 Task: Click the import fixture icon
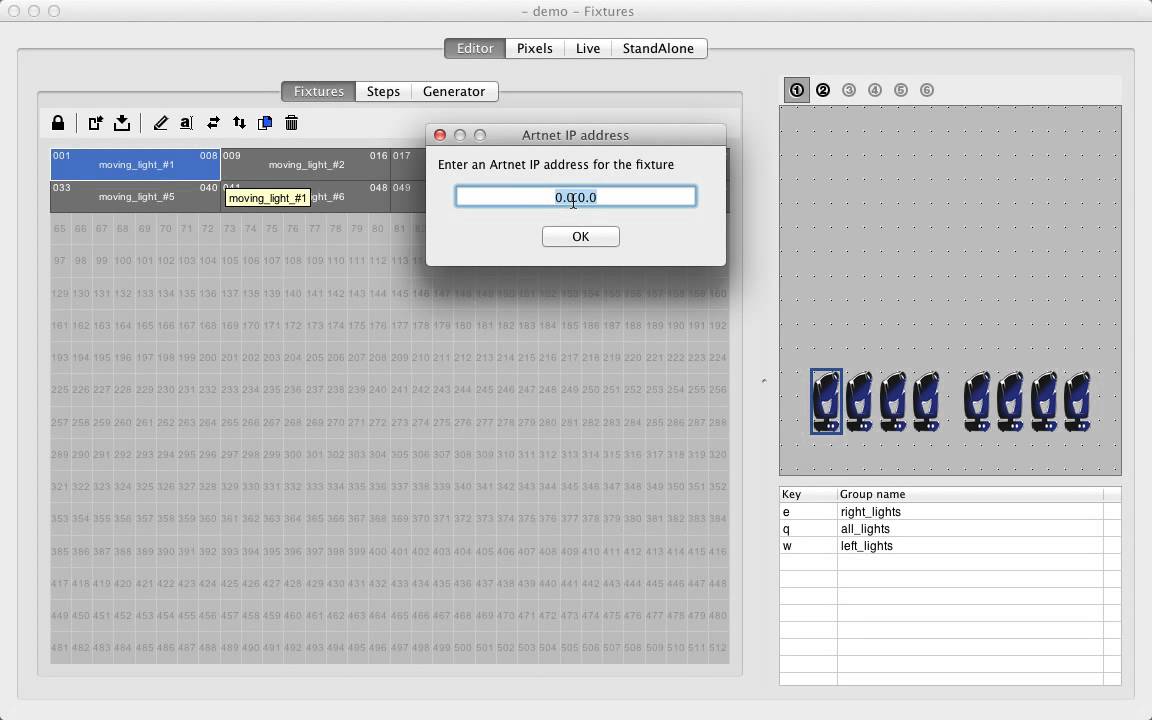tap(96, 123)
